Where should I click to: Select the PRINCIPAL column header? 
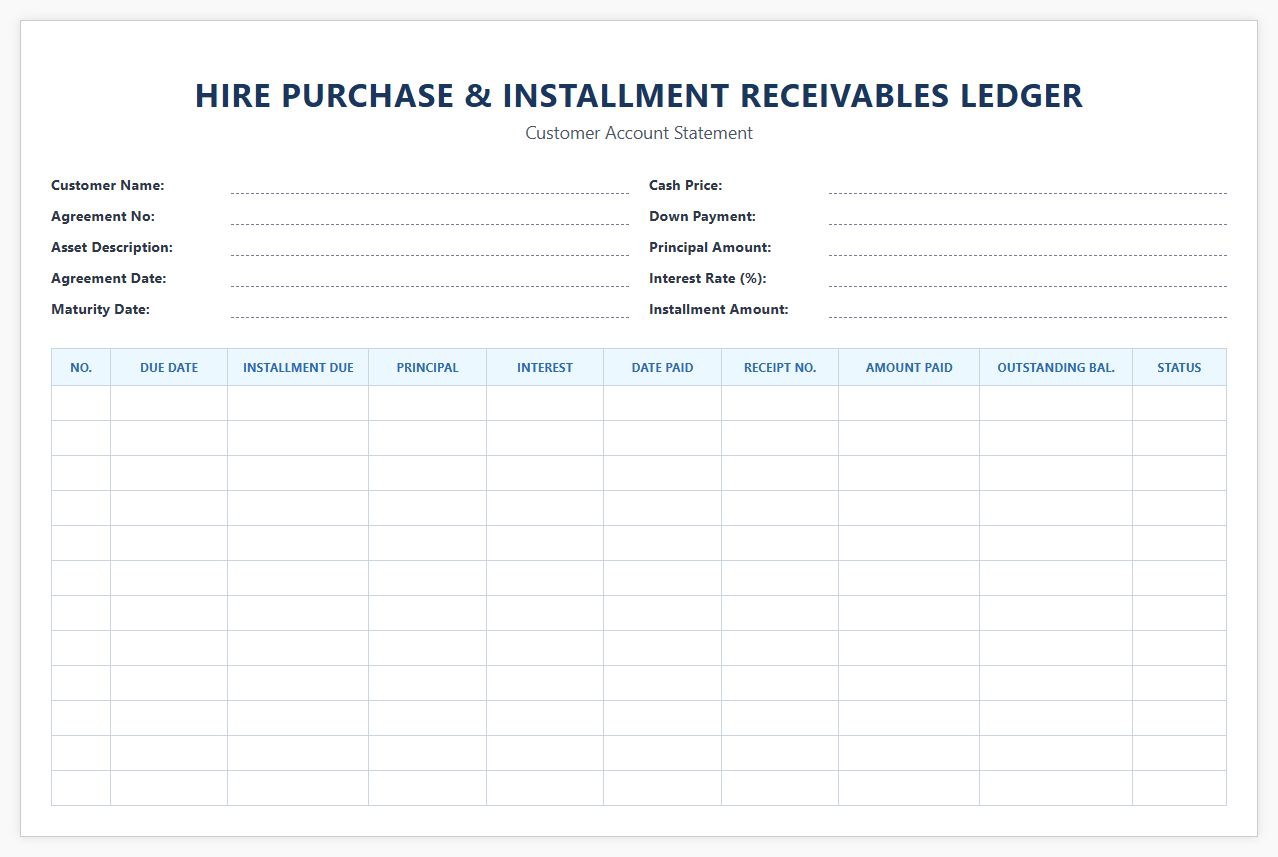tap(428, 367)
